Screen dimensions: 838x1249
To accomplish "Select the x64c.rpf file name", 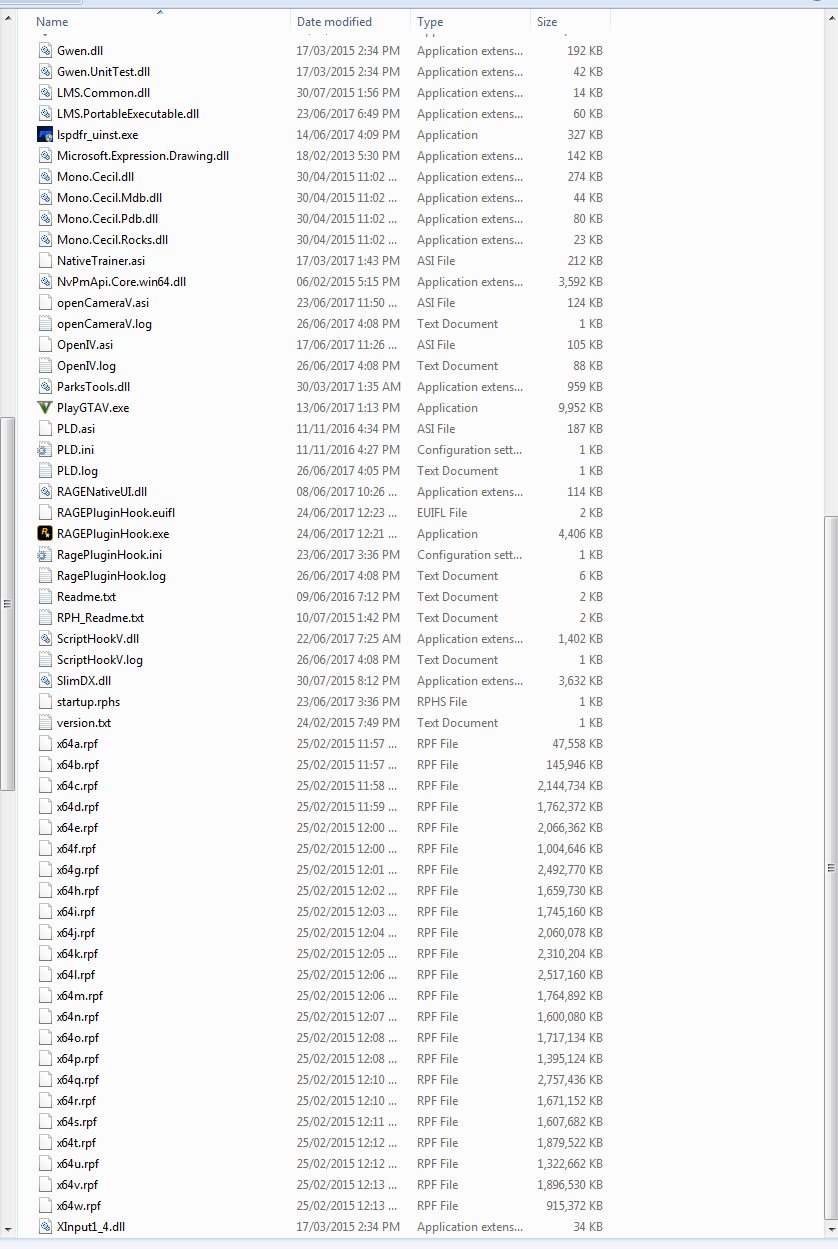I will point(78,785).
